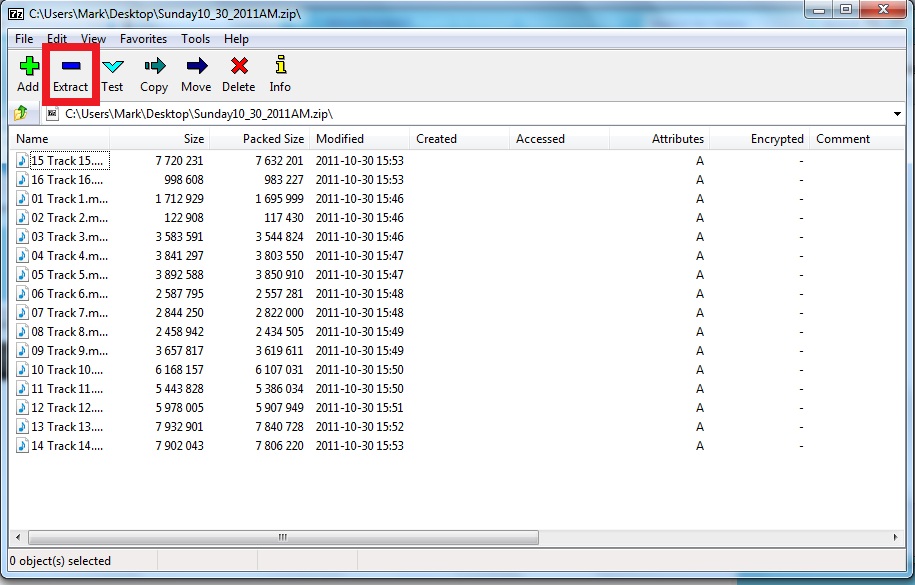Viewport: 915px width, 585px height.
Task: Click the red Delete toolbar icon
Action: coord(238,67)
